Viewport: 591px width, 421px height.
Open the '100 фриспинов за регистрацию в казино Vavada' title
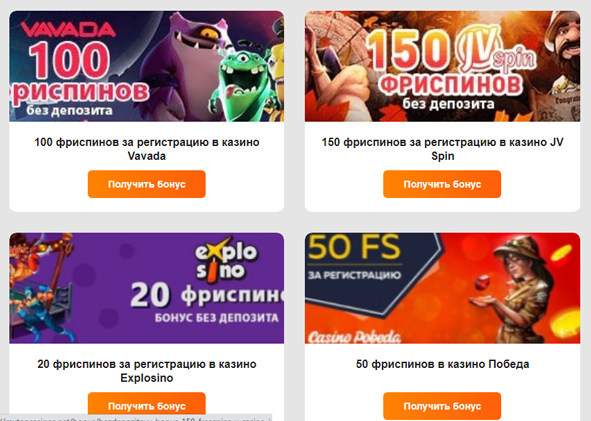click(147, 149)
